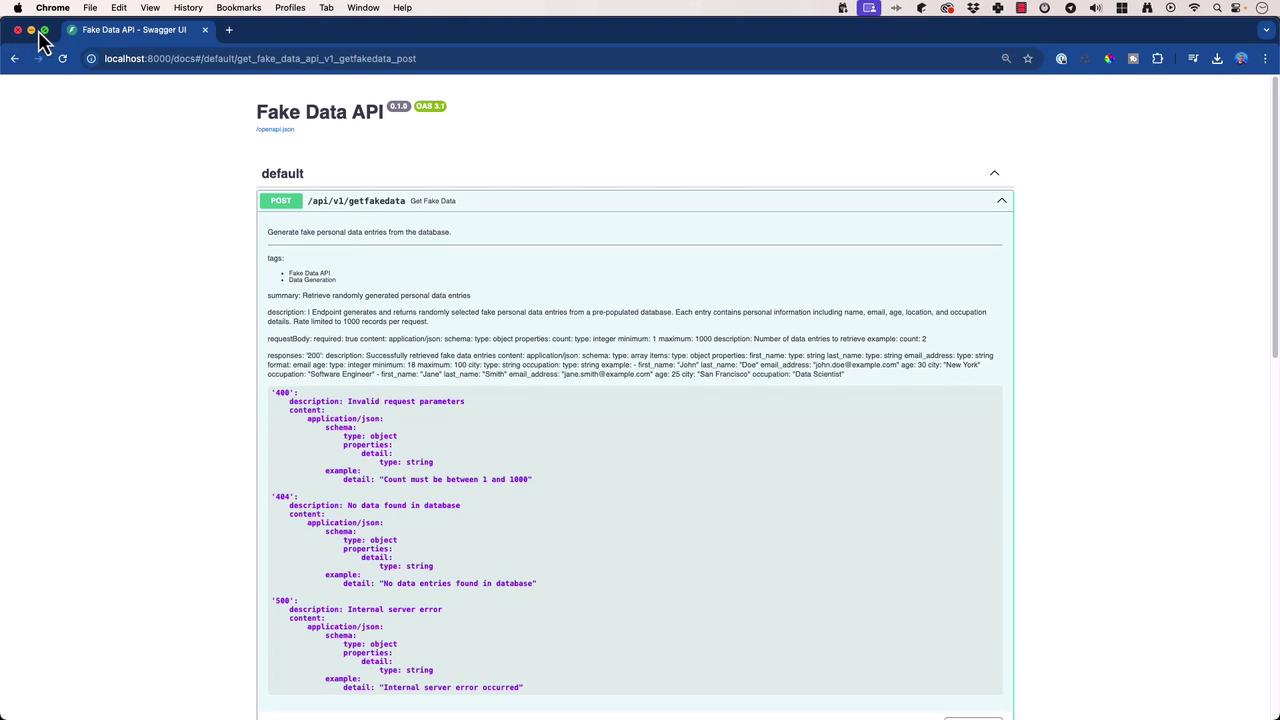
Task: Open the /openapi.json link
Action: coord(275,129)
